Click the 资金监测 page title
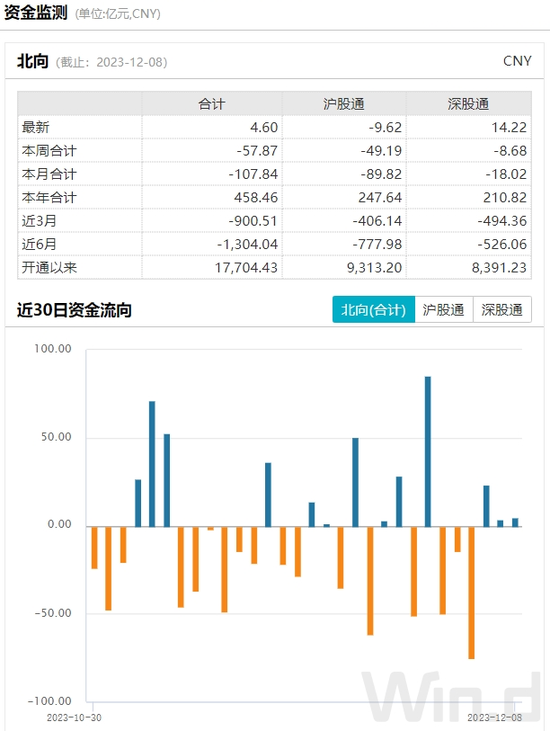 (x=36, y=13)
